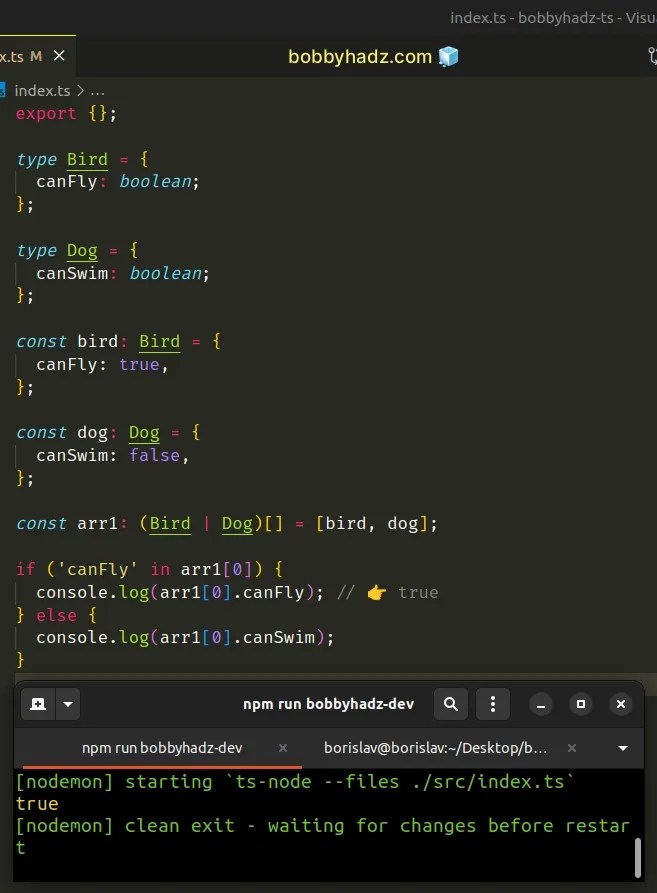Click 'export {};' line
The width and height of the screenshot is (657, 893).
(66, 114)
